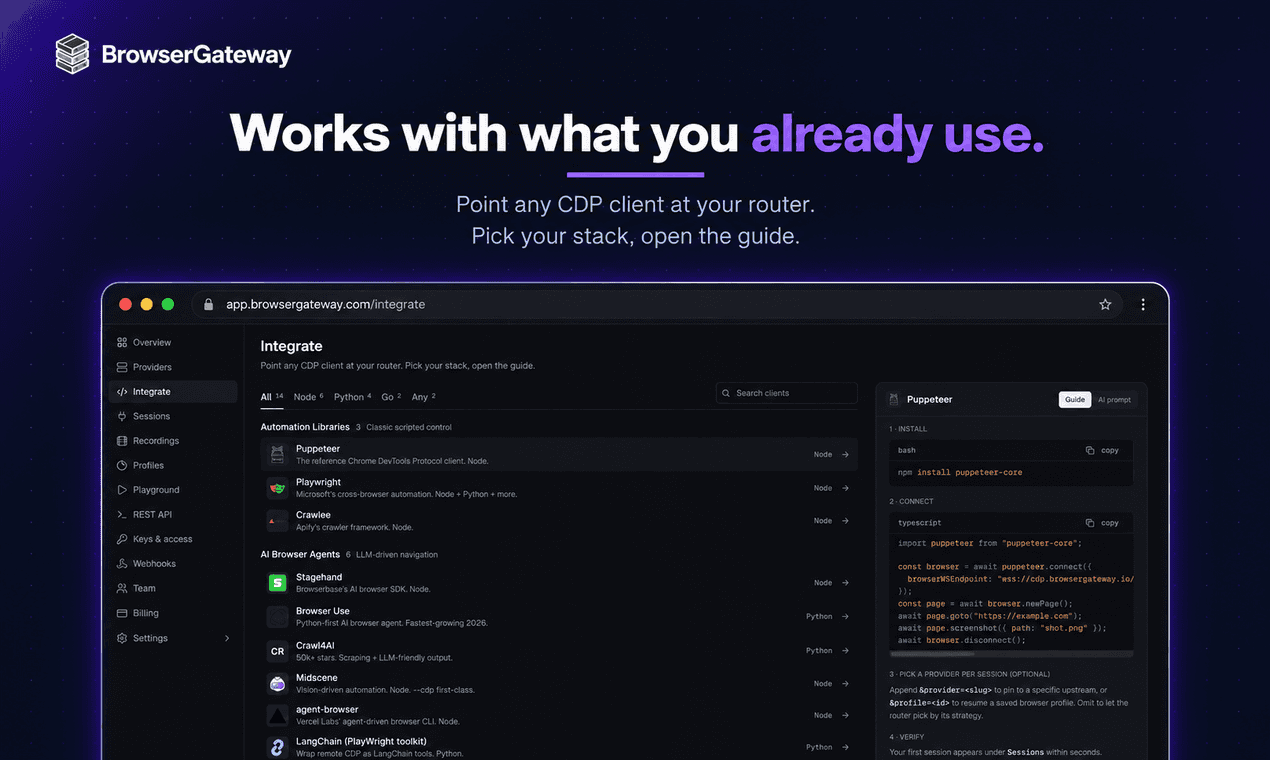Copy the typescript connect snippet

(1103, 523)
